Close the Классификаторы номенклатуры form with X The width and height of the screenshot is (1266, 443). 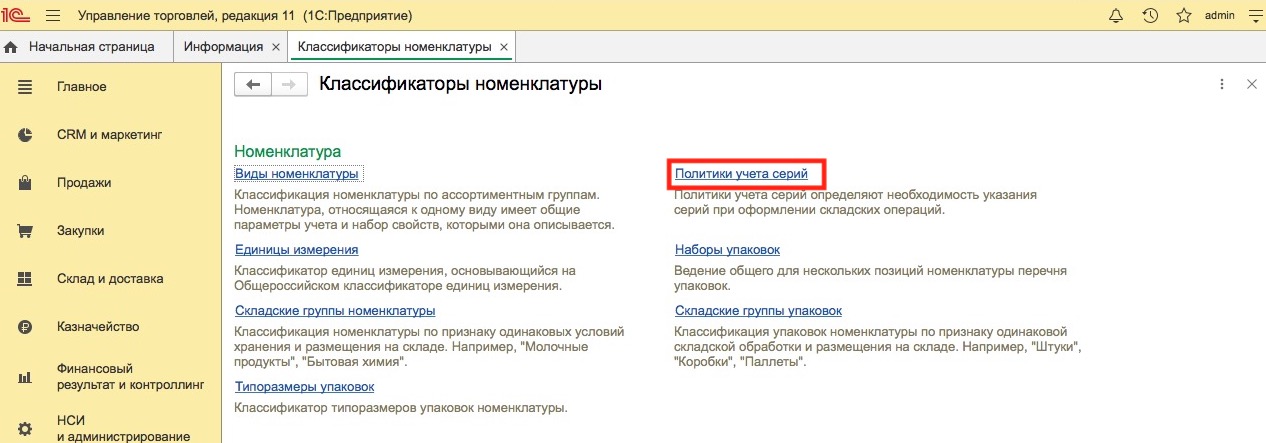[1251, 85]
